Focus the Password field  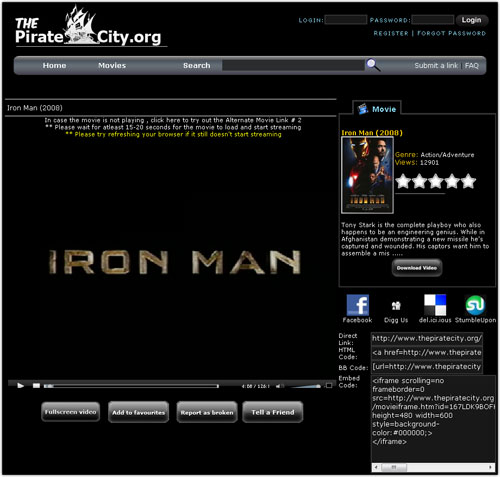[x=433, y=20]
